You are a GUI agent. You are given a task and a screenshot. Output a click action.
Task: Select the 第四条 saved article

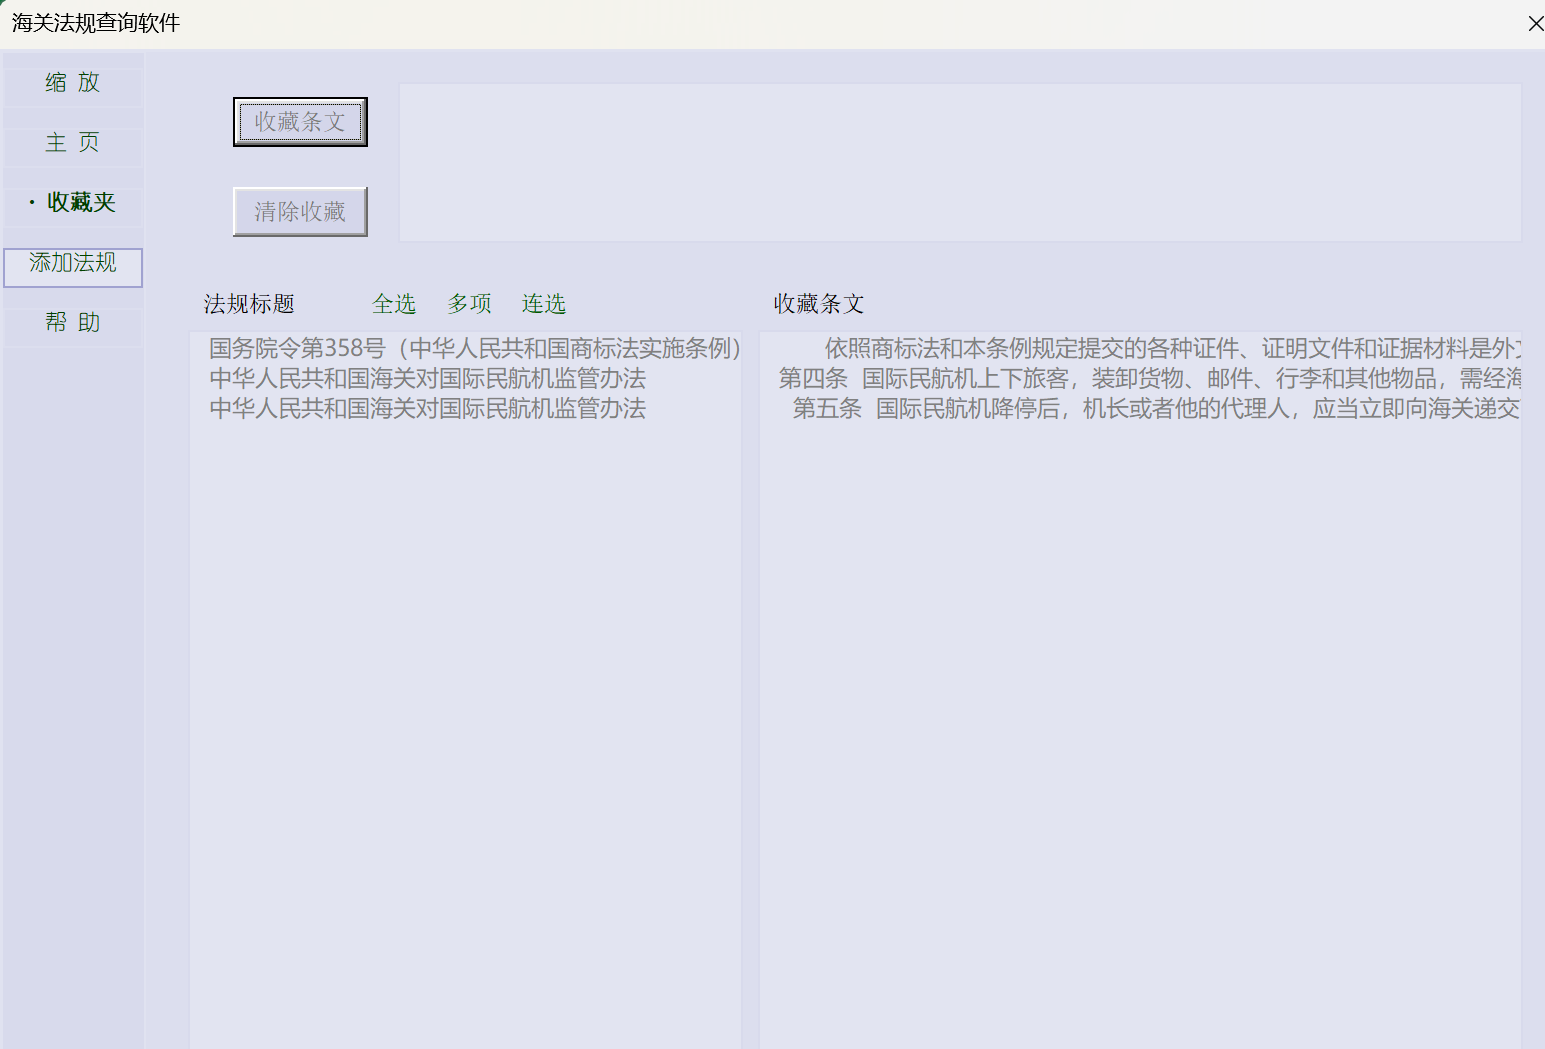pos(1150,378)
